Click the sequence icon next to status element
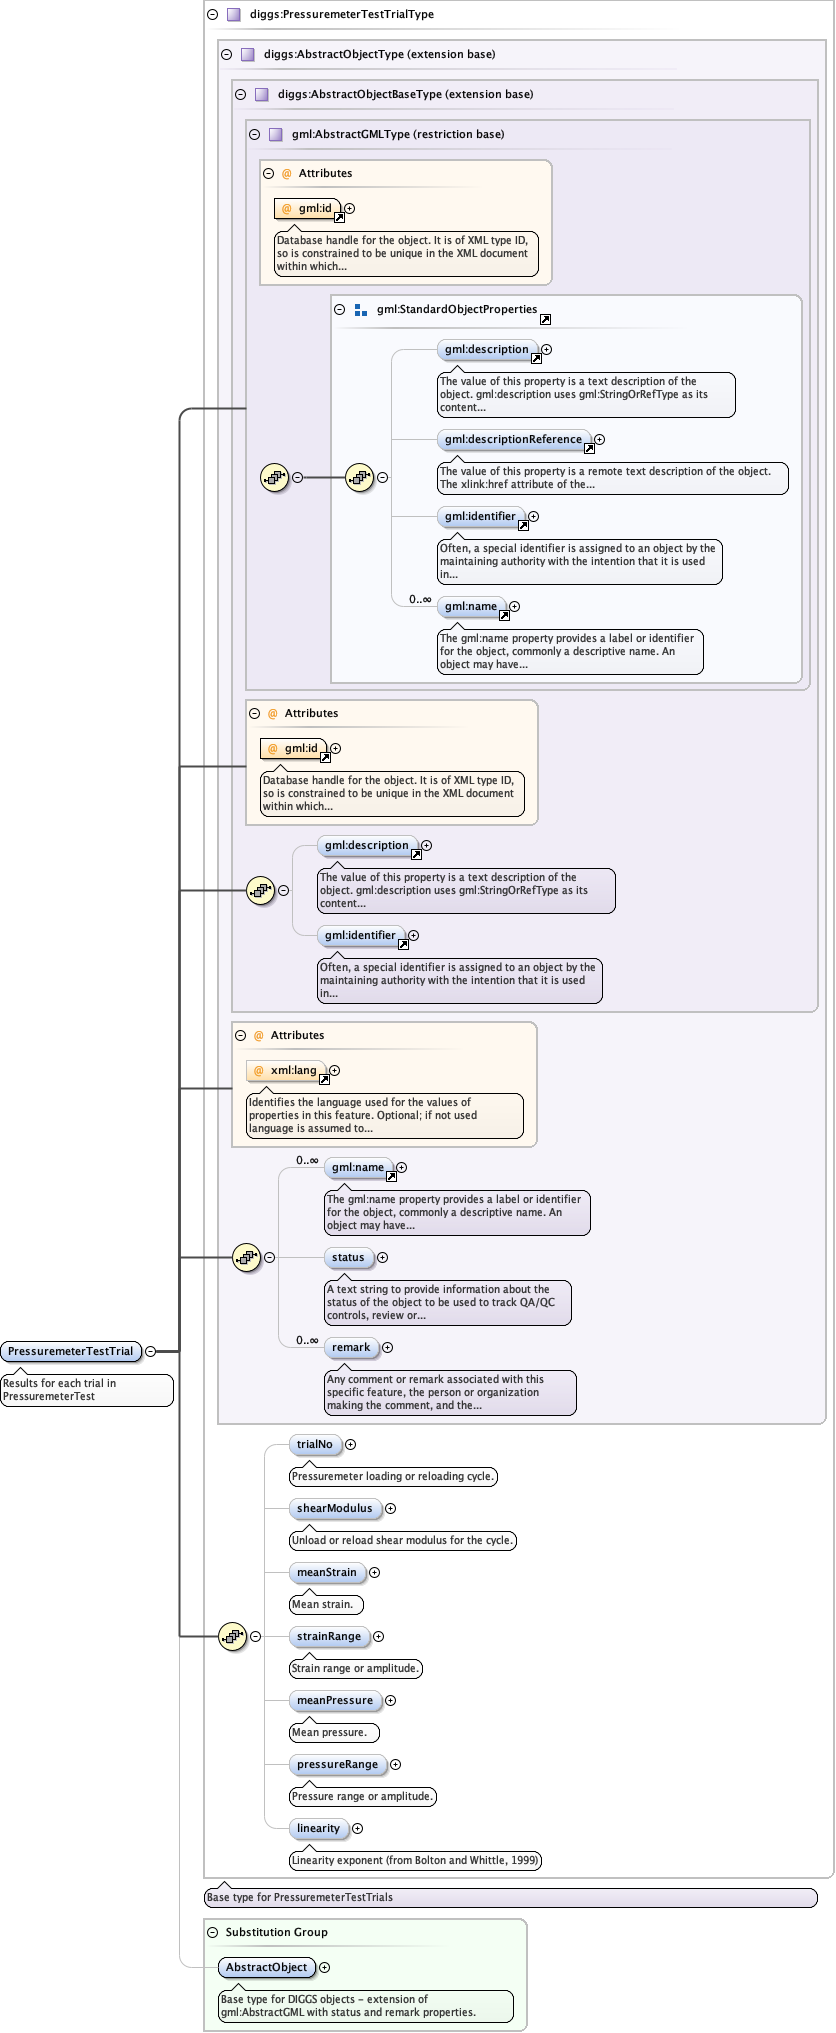The height and width of the screenshot is (2033, 836). pyautogui.click(x=246, y=1257)
